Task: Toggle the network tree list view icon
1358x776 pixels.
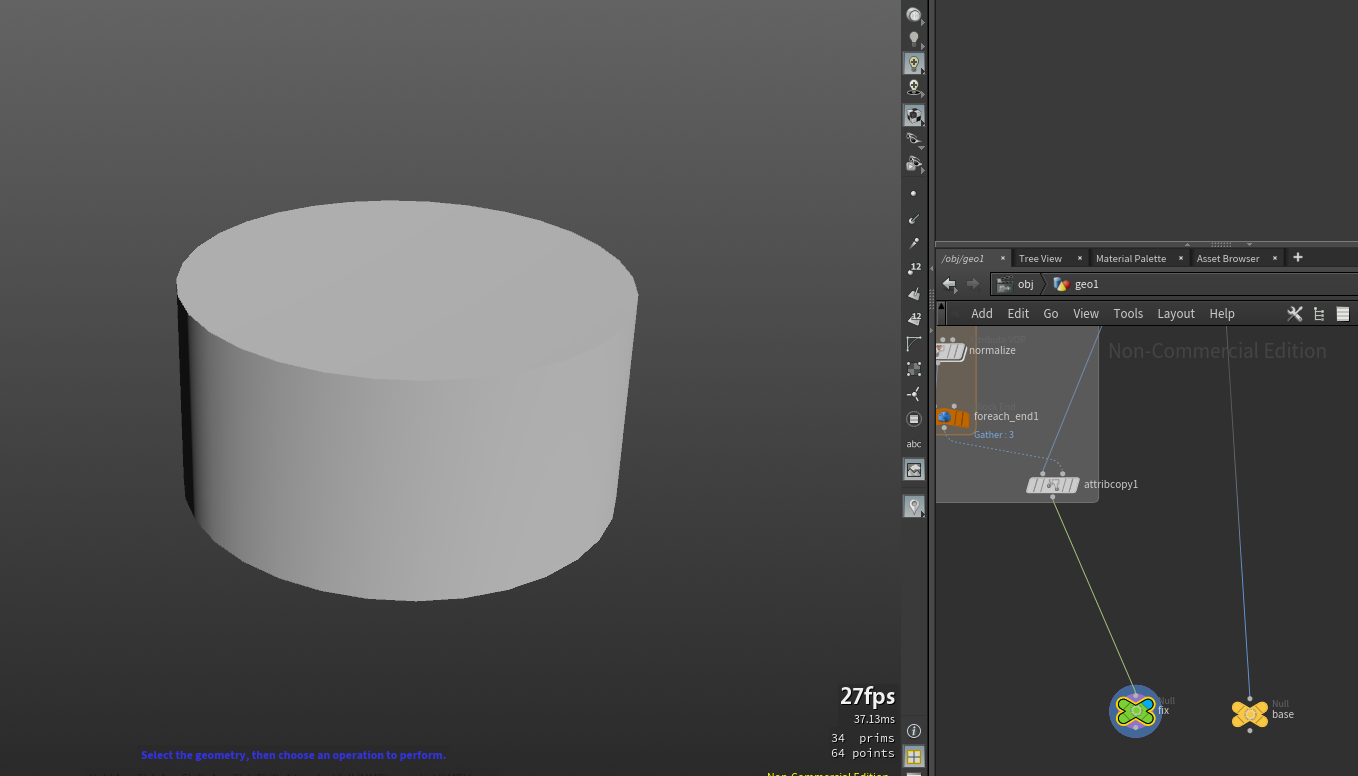Action: (x=1319, y=314)
